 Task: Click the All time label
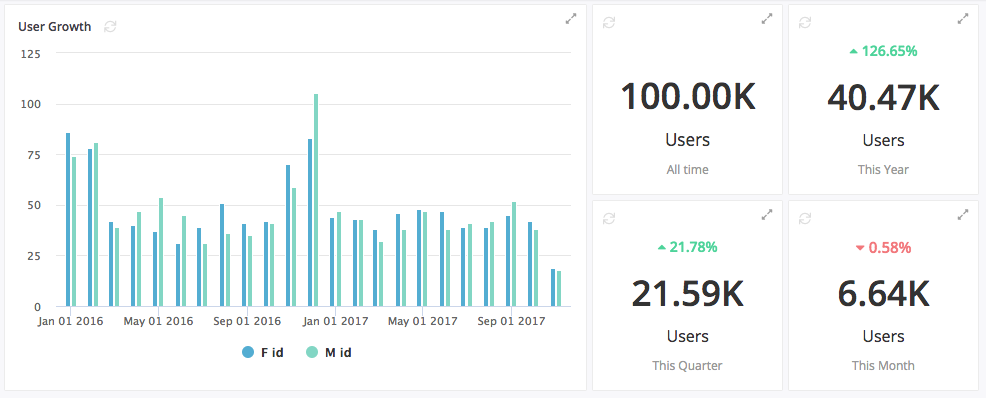[687, 169]
